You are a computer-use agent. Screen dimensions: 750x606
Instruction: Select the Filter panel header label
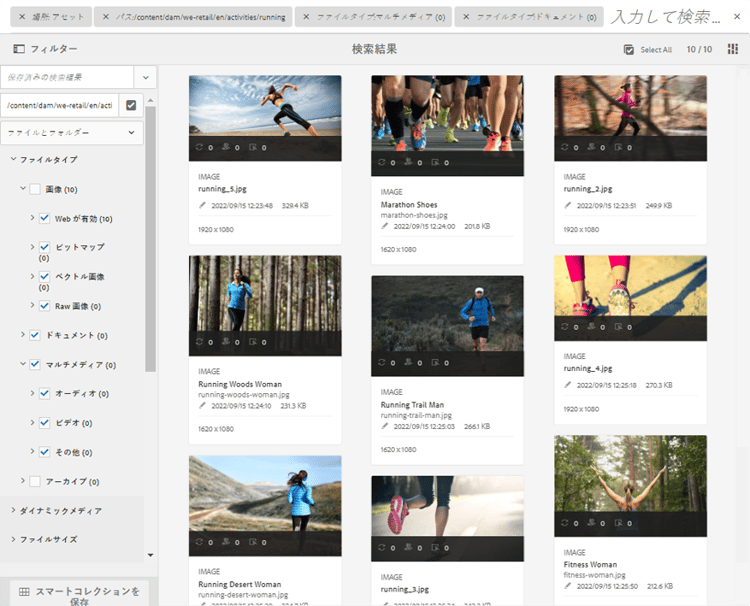tap(54, 49)
